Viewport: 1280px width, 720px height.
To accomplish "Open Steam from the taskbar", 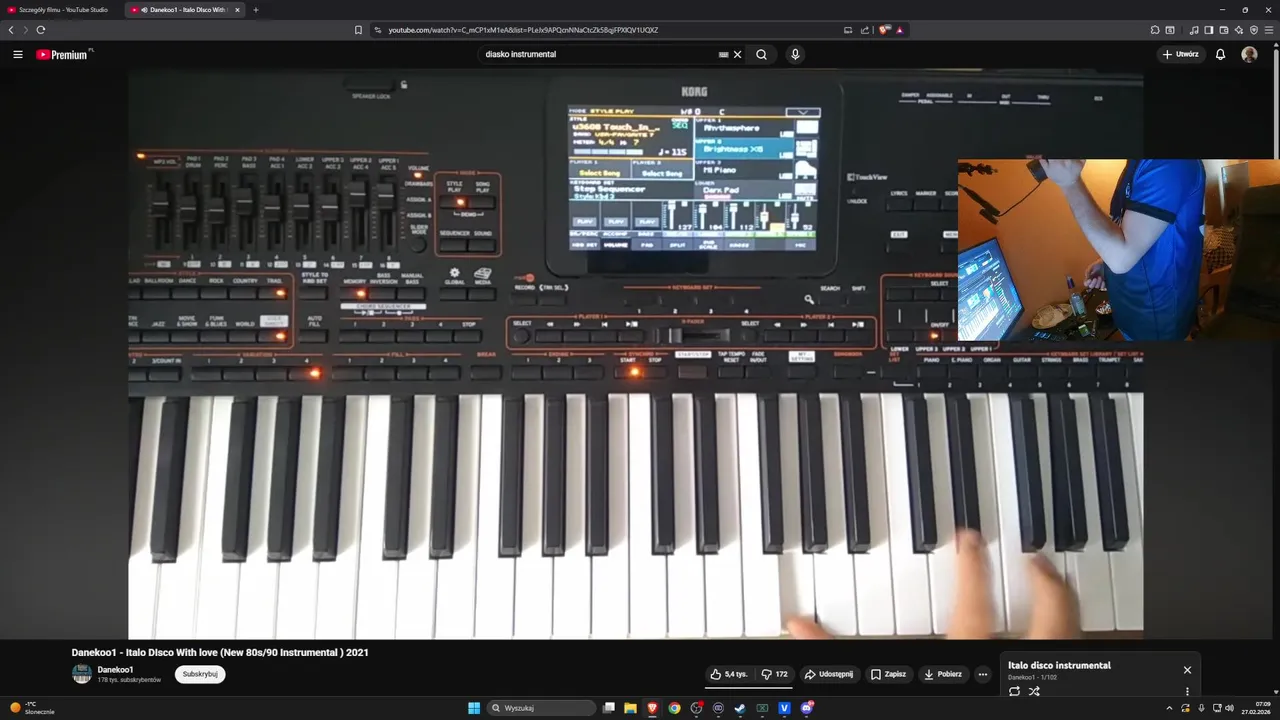I will (x=740, y=708).
